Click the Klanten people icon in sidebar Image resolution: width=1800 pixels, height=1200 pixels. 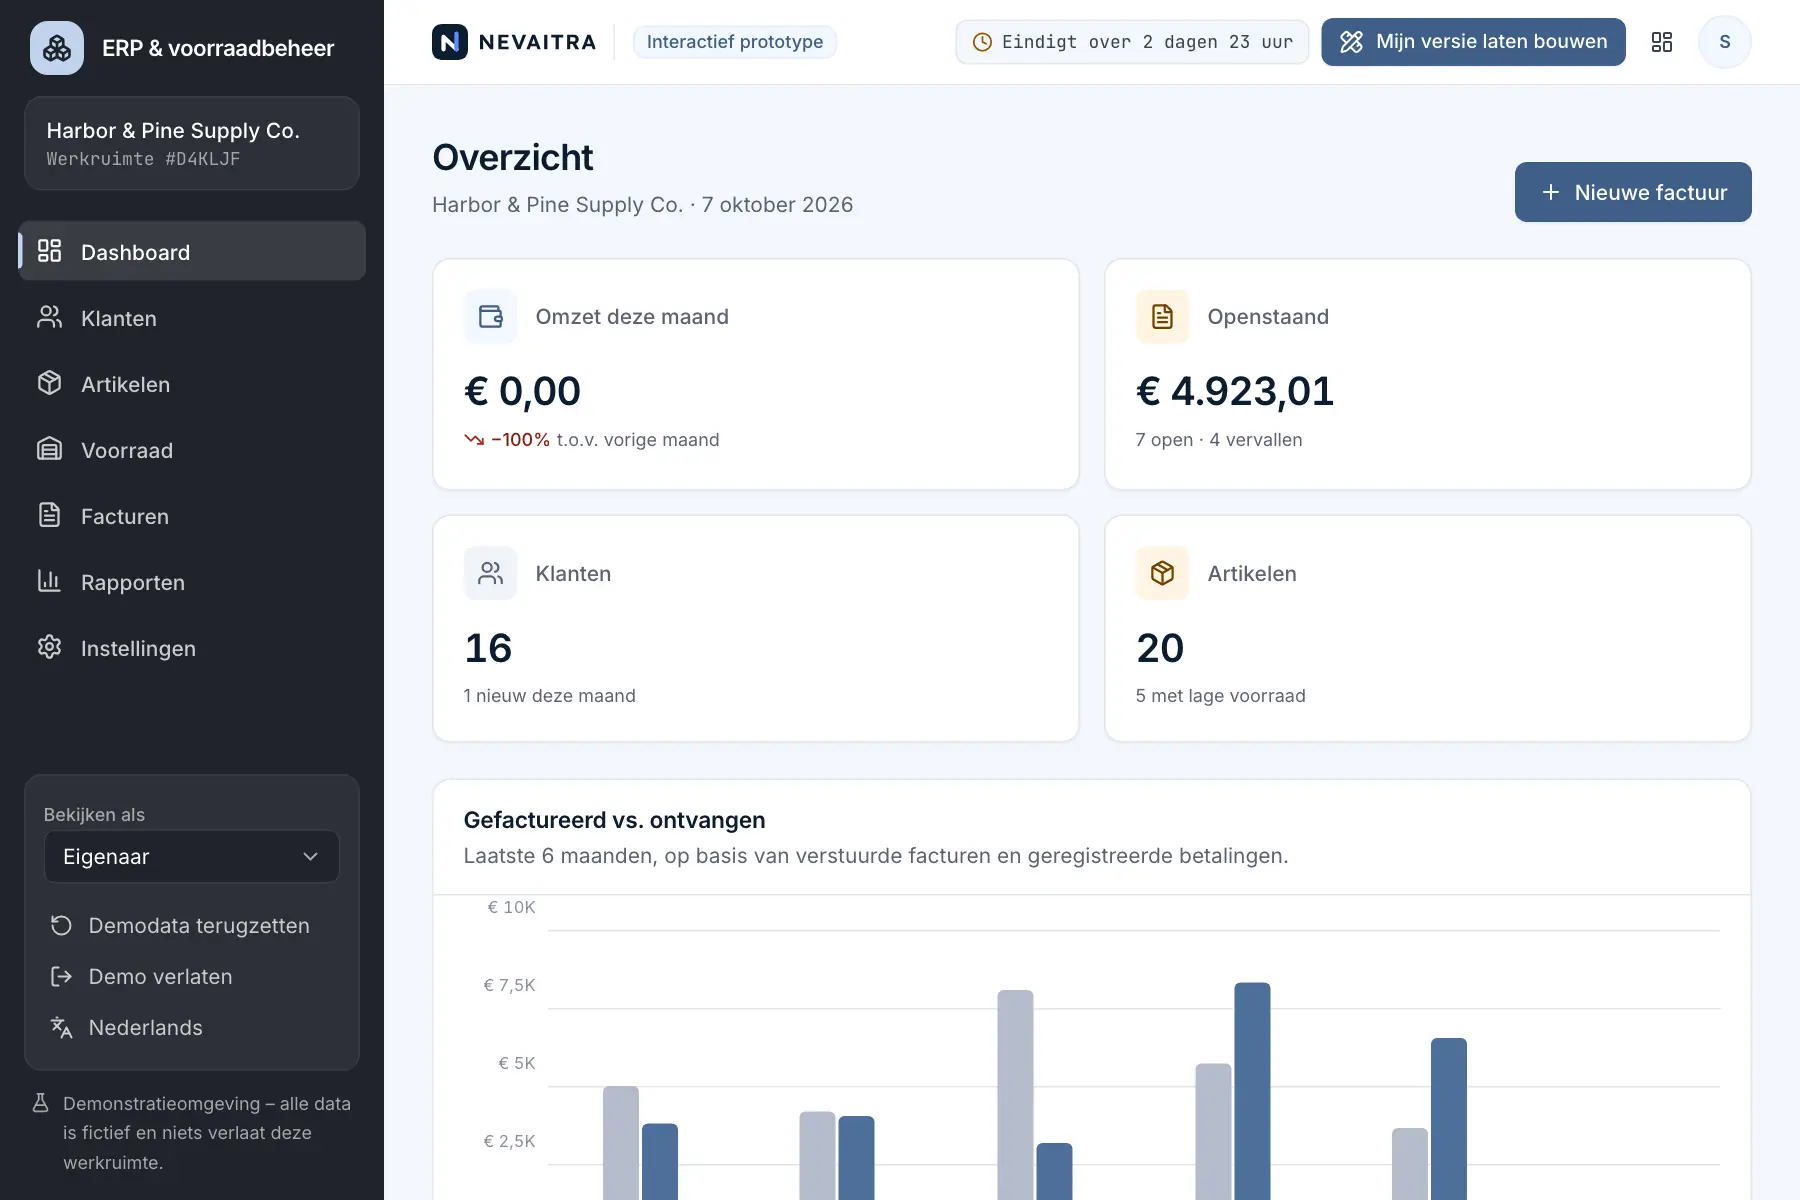[49, 317]
